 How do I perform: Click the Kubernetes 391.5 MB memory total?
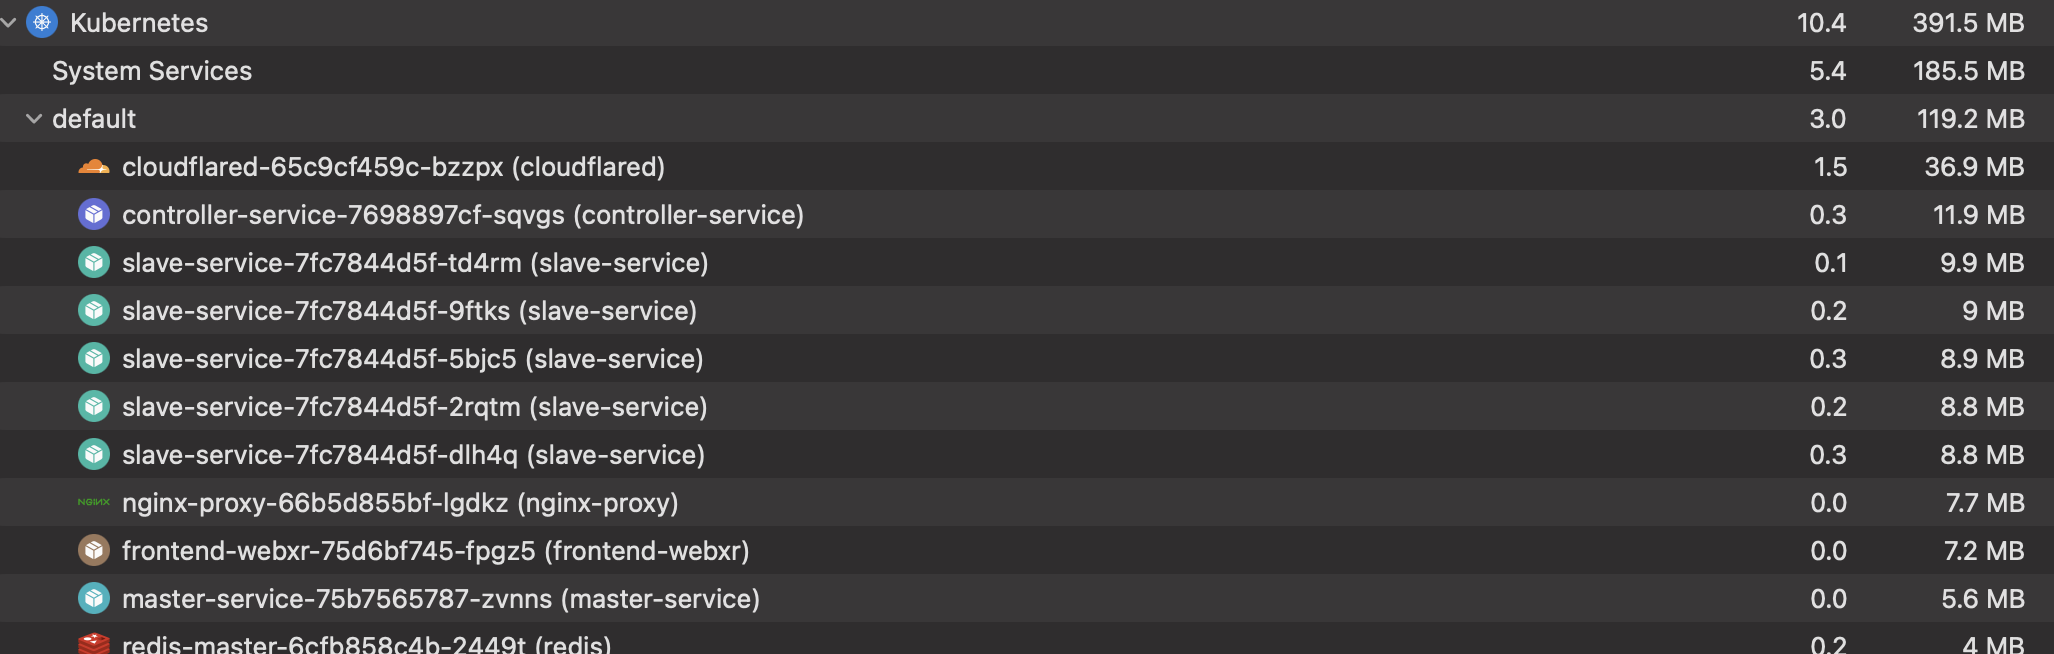[1968, 23]
